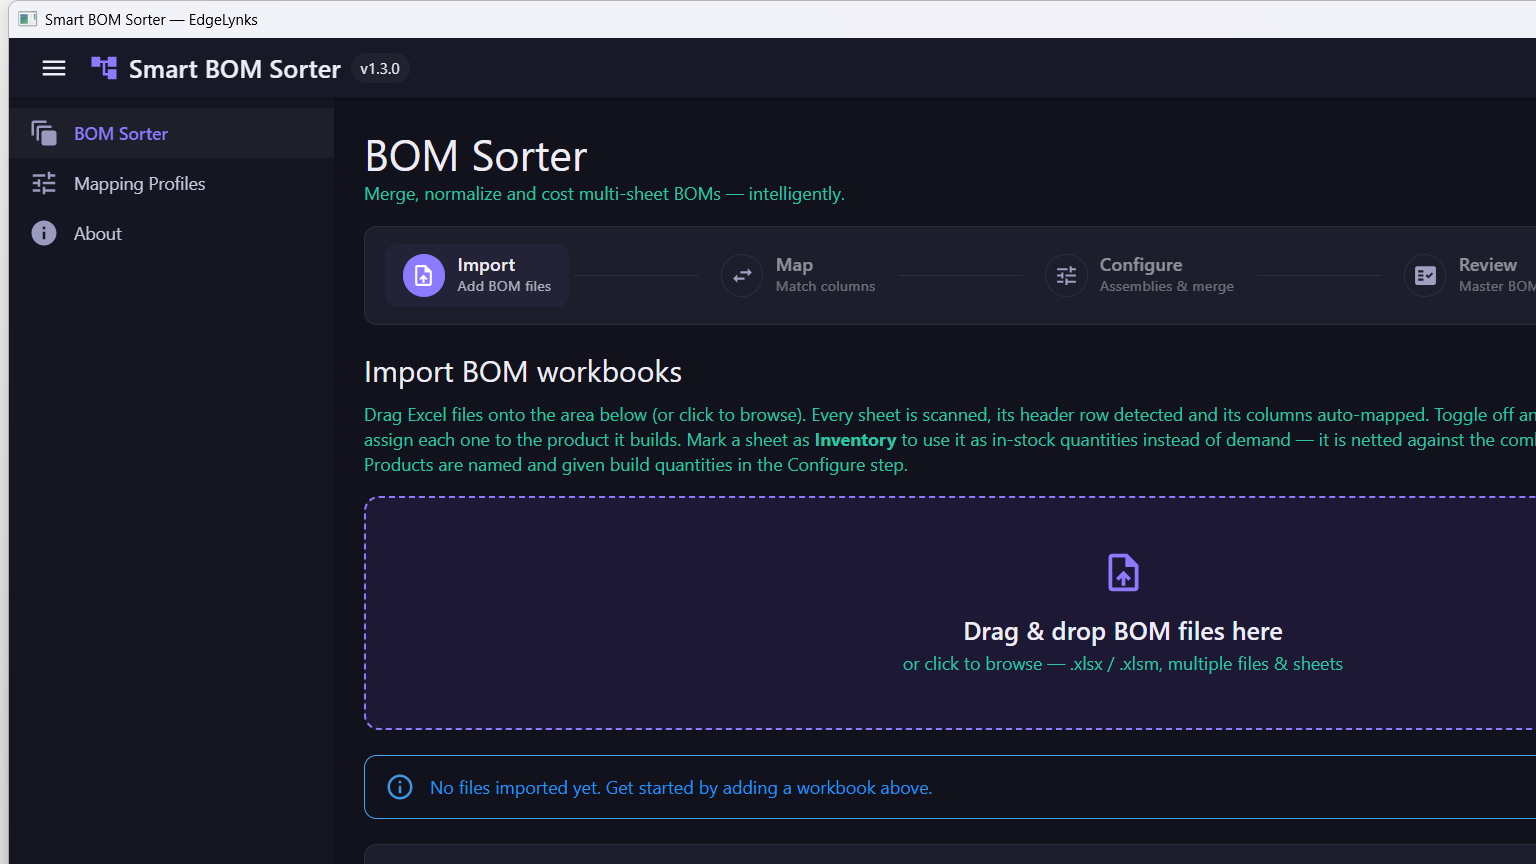
Task: Click the Configure step sliders icon
Action: [x=1066, y=275]
